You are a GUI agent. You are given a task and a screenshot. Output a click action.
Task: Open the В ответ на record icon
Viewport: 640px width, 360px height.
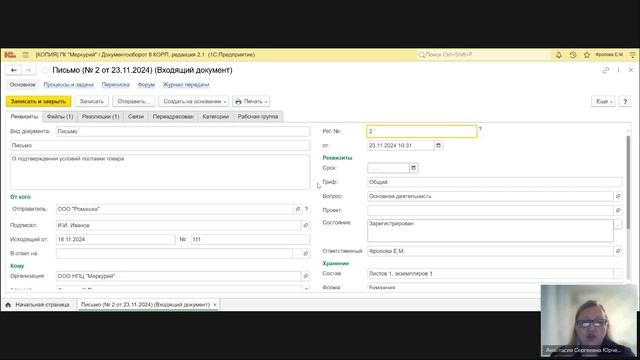pyautogui.click(x=305, y=253)
